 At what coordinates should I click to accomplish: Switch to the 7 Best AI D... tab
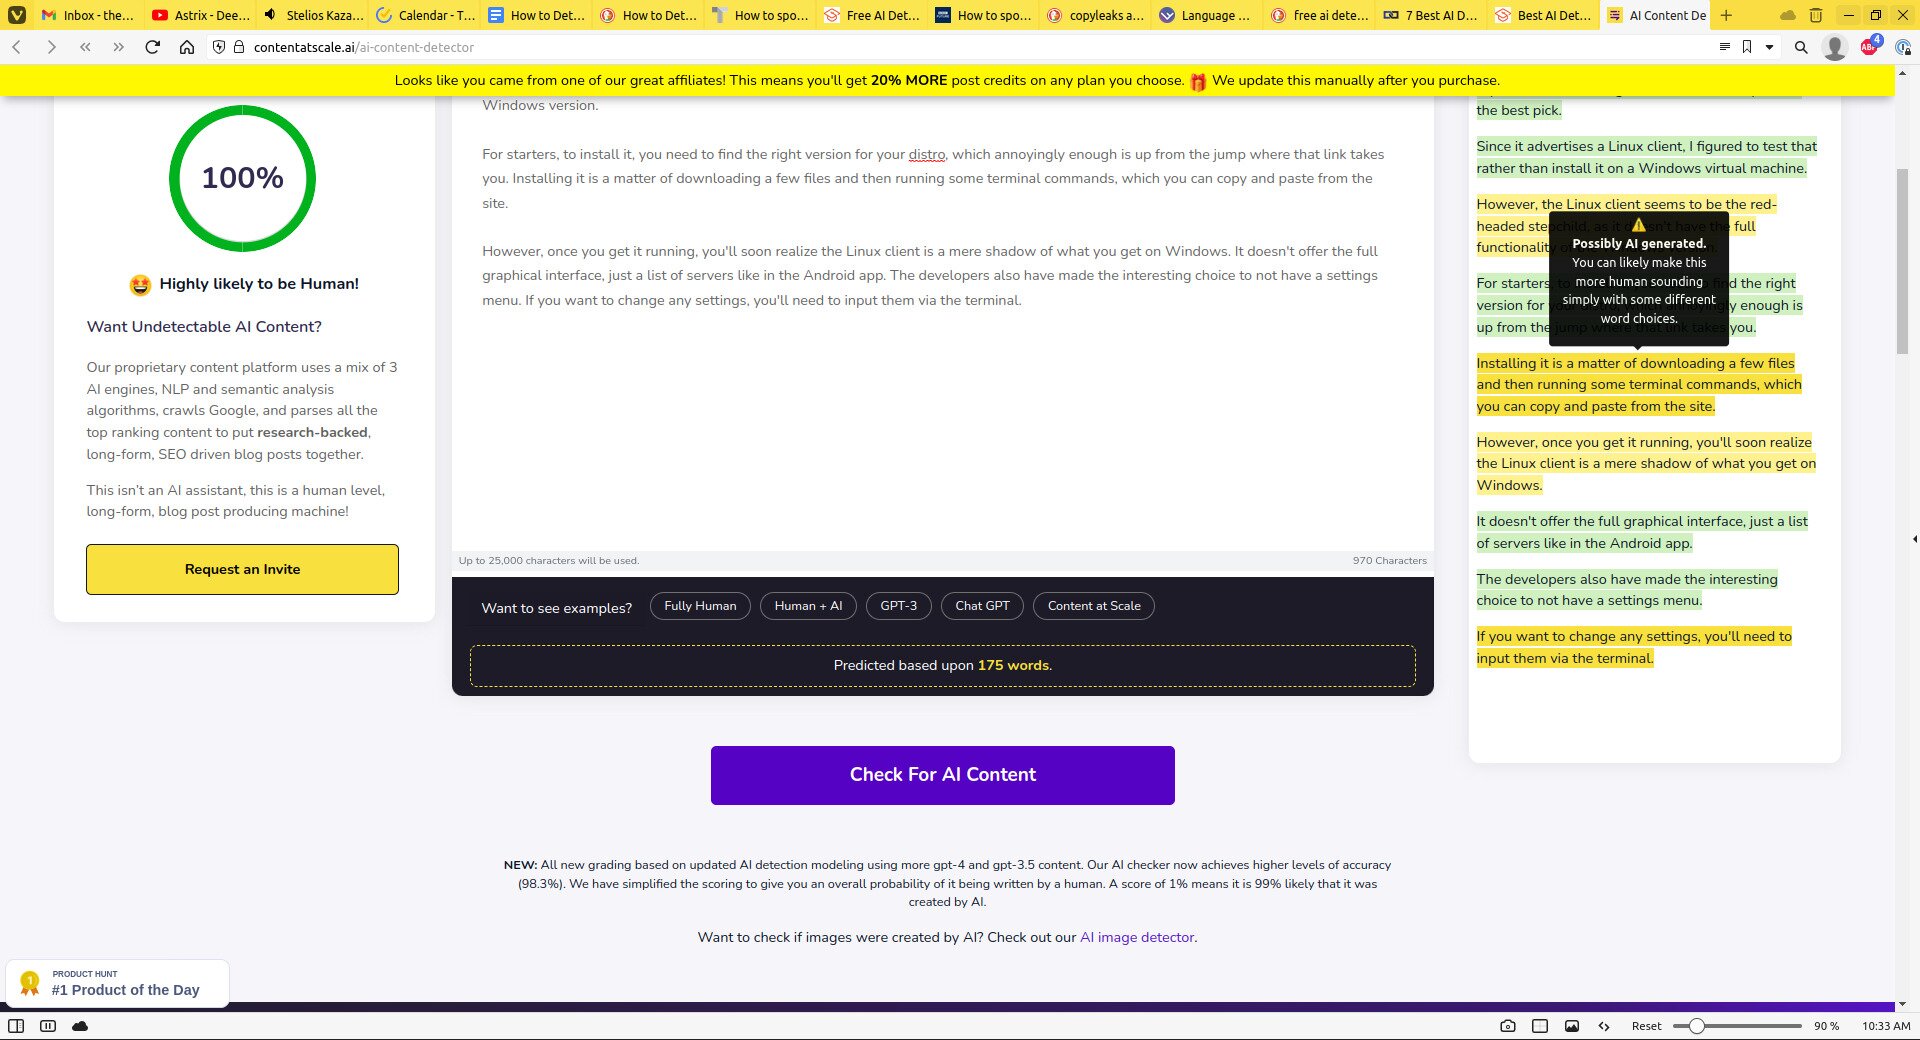tap(1432, 15)
